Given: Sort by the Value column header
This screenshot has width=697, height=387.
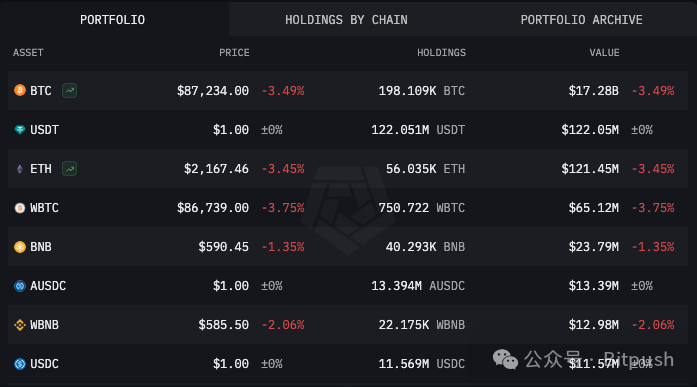Looking at the screenshot, I should tap(604, 53).
